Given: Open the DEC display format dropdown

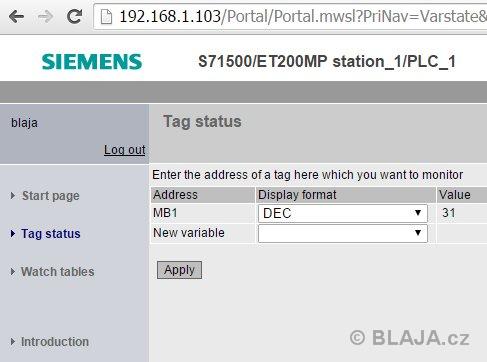Looking at the screenshot, I should pos(343,213).
